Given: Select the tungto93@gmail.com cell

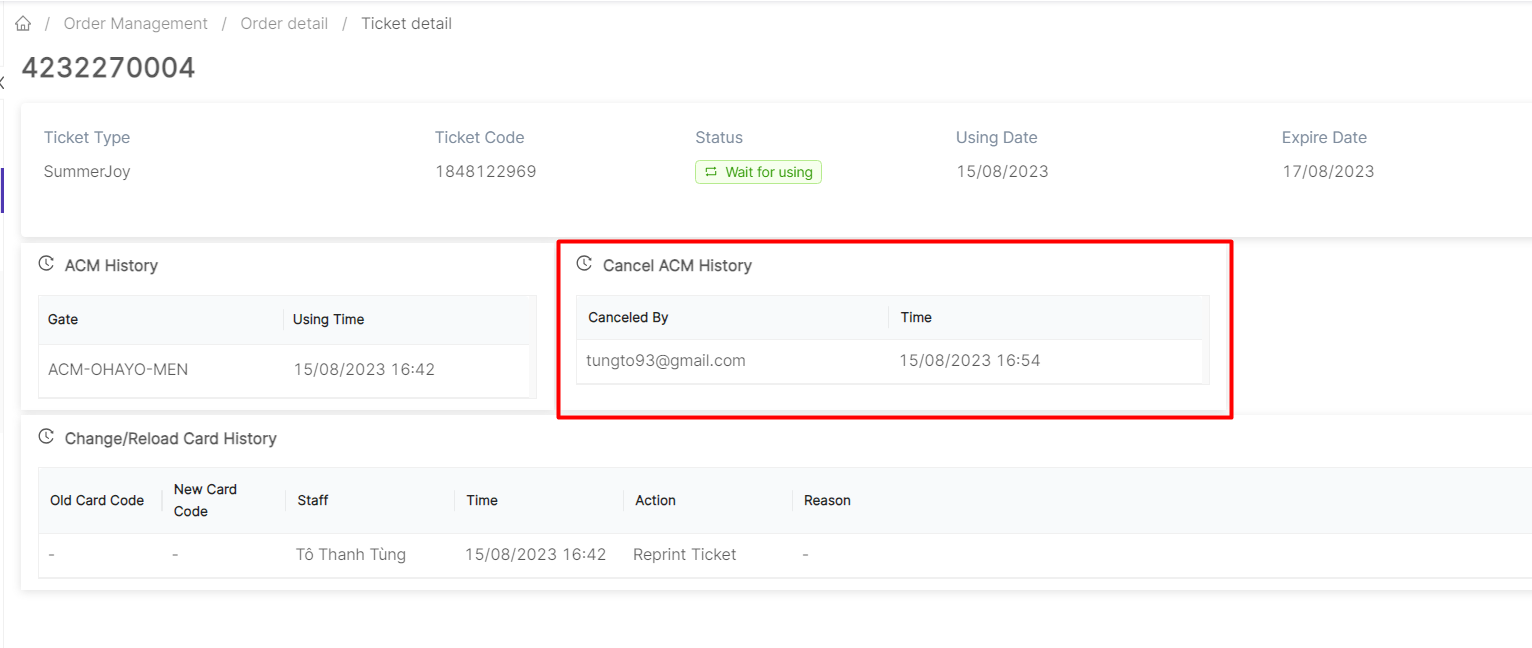Looking at the screenshot, I should coord(665,361).
